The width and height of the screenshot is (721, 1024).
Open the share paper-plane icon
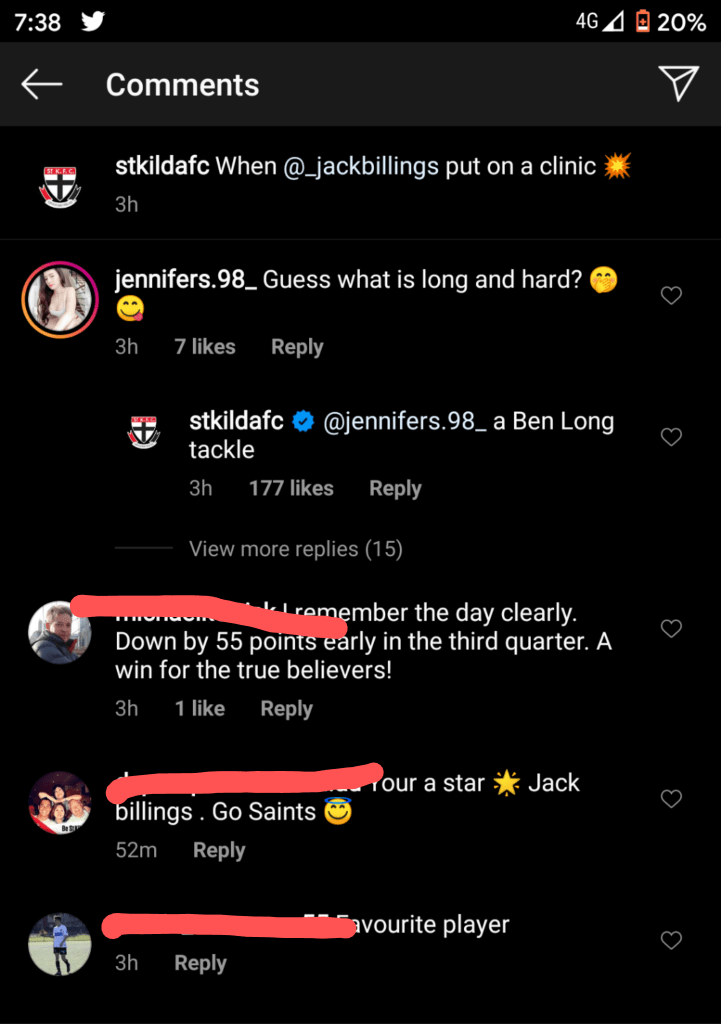point(679,85)
